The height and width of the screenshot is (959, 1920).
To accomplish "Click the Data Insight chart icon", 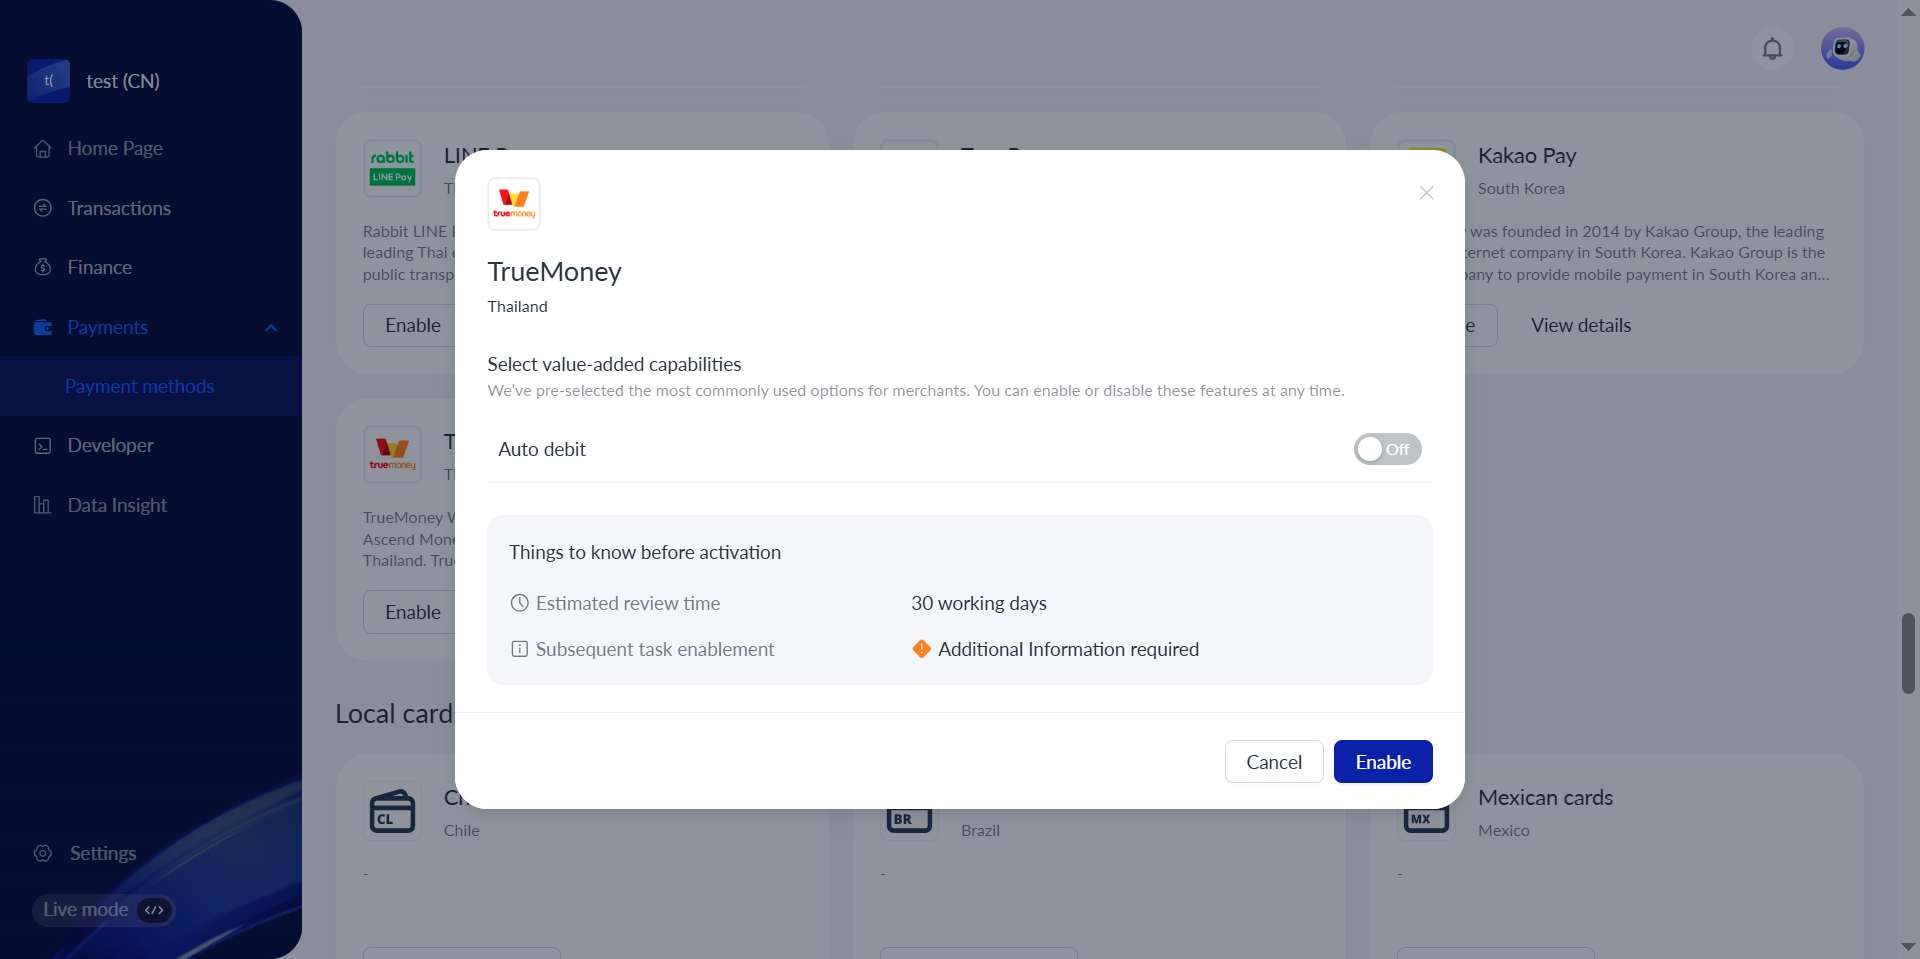I will pos(43,505).
